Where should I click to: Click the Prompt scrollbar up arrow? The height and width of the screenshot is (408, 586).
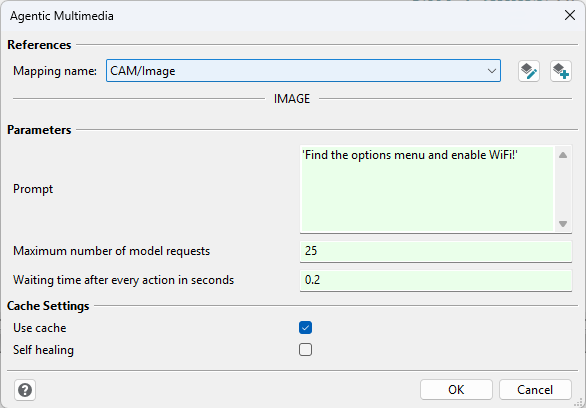coord(563,155)
